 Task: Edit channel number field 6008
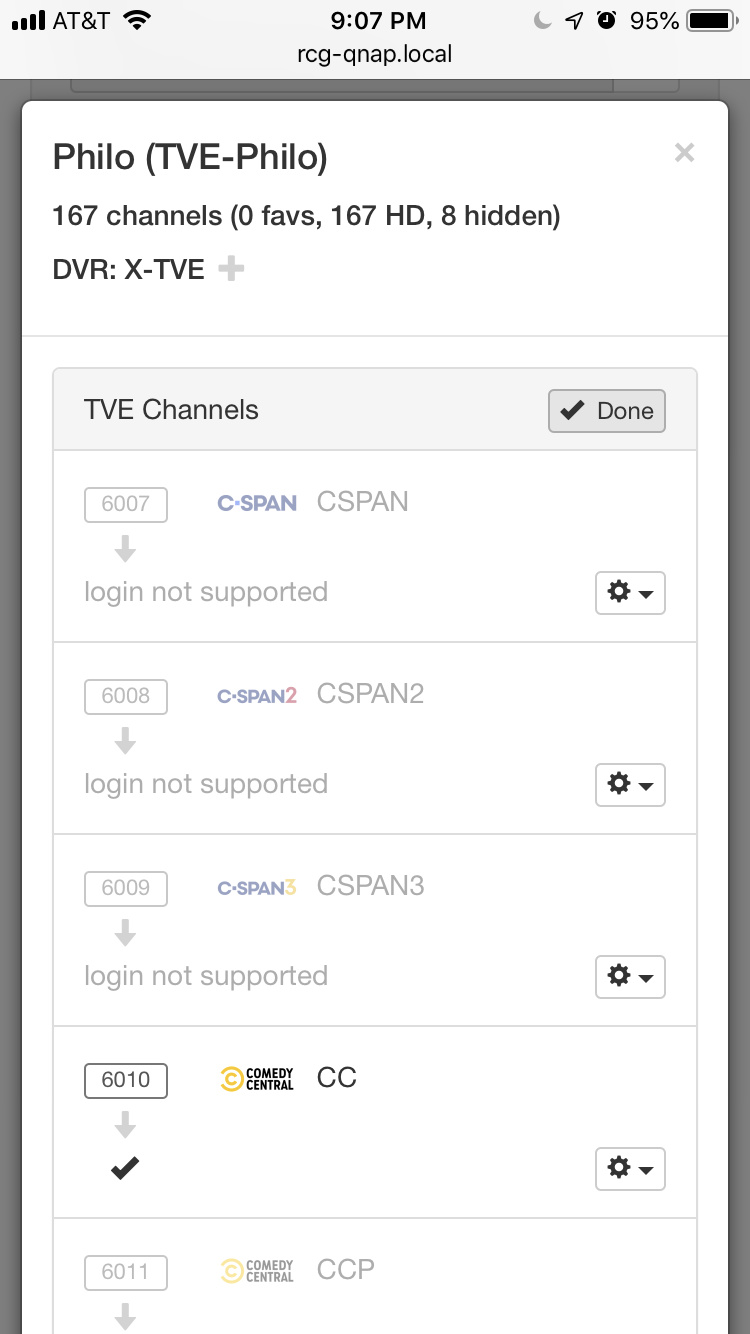tap(126, 696)
